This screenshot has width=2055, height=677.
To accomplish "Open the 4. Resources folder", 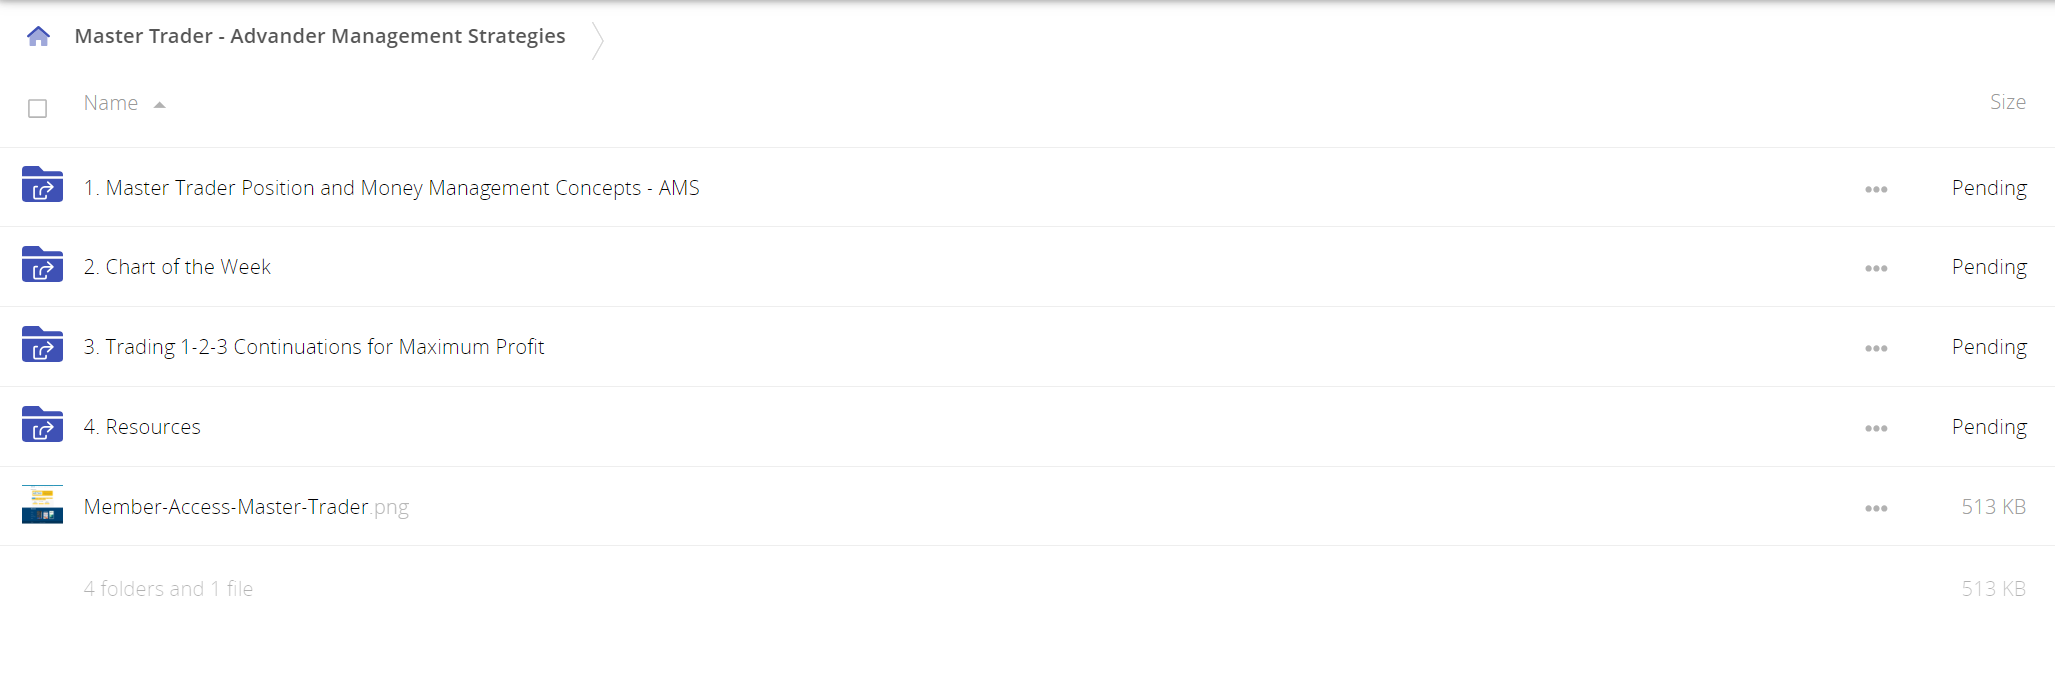I will [142, 427].
